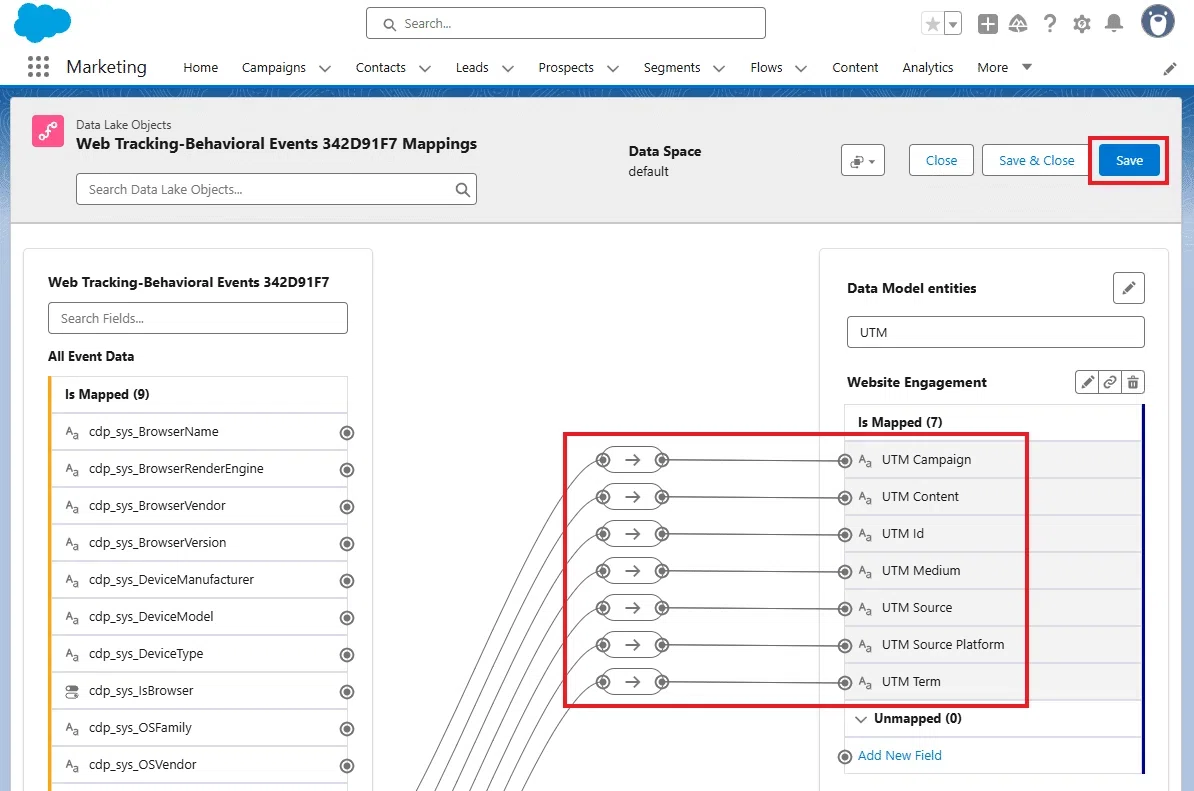Viewport: 1194px width, 791px height.
Task: Expand the Prospects tab dropdown chevron
Action: pos(613,69)
